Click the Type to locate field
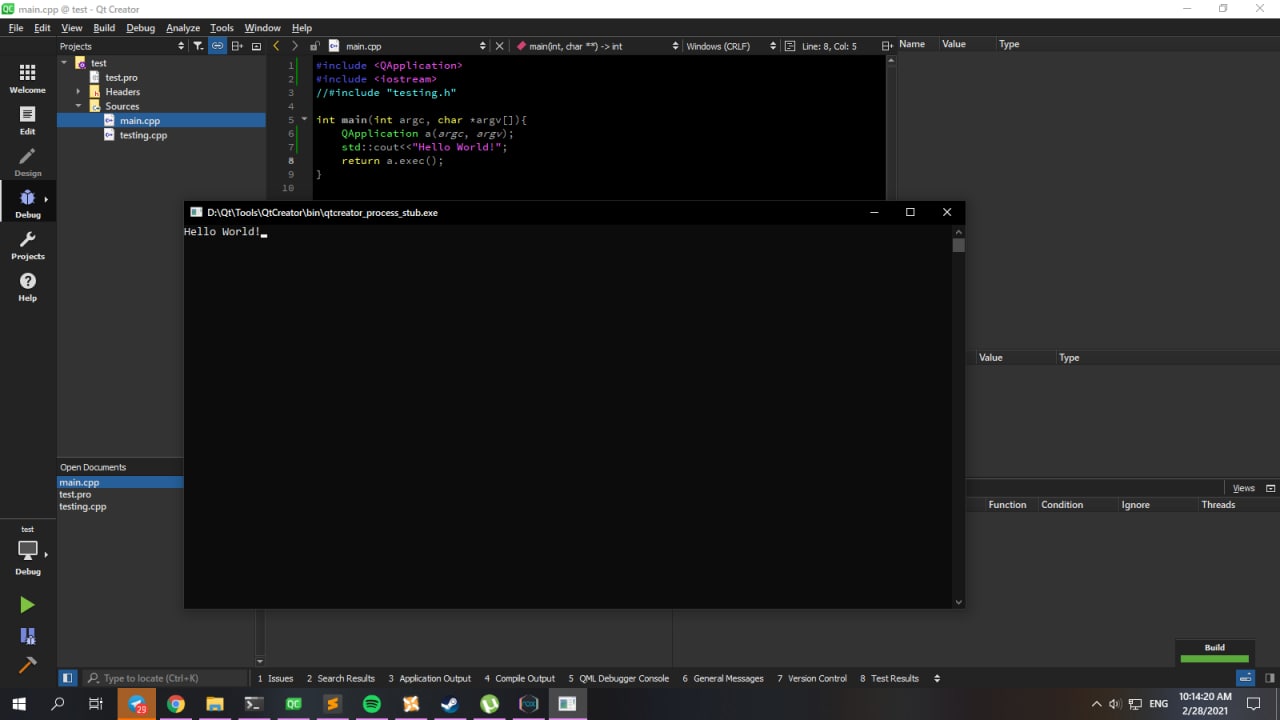The image size is (1280, 720). coord(166,678)
